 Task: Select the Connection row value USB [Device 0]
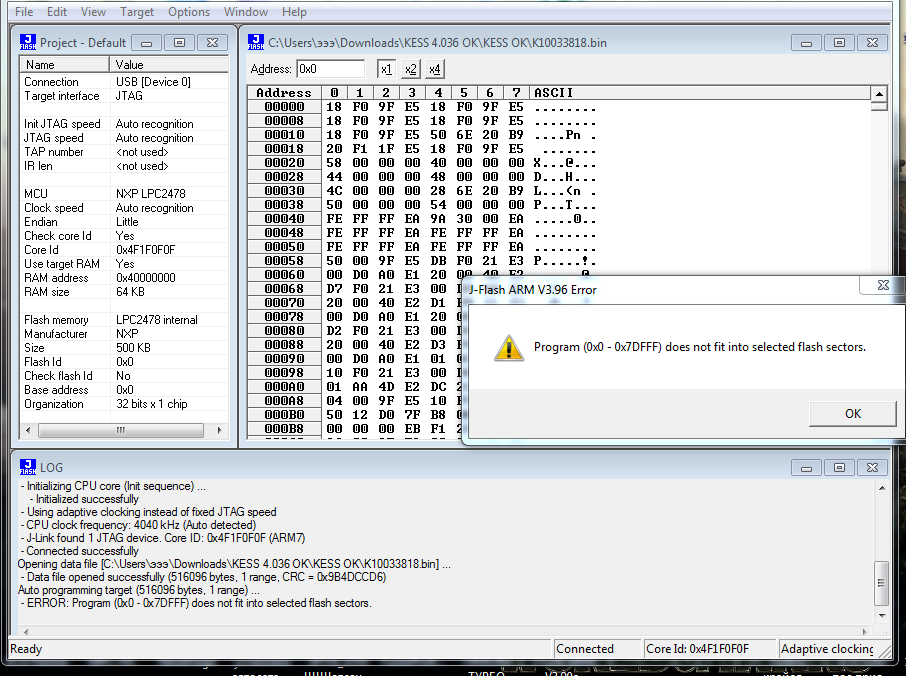click(153, 82)
